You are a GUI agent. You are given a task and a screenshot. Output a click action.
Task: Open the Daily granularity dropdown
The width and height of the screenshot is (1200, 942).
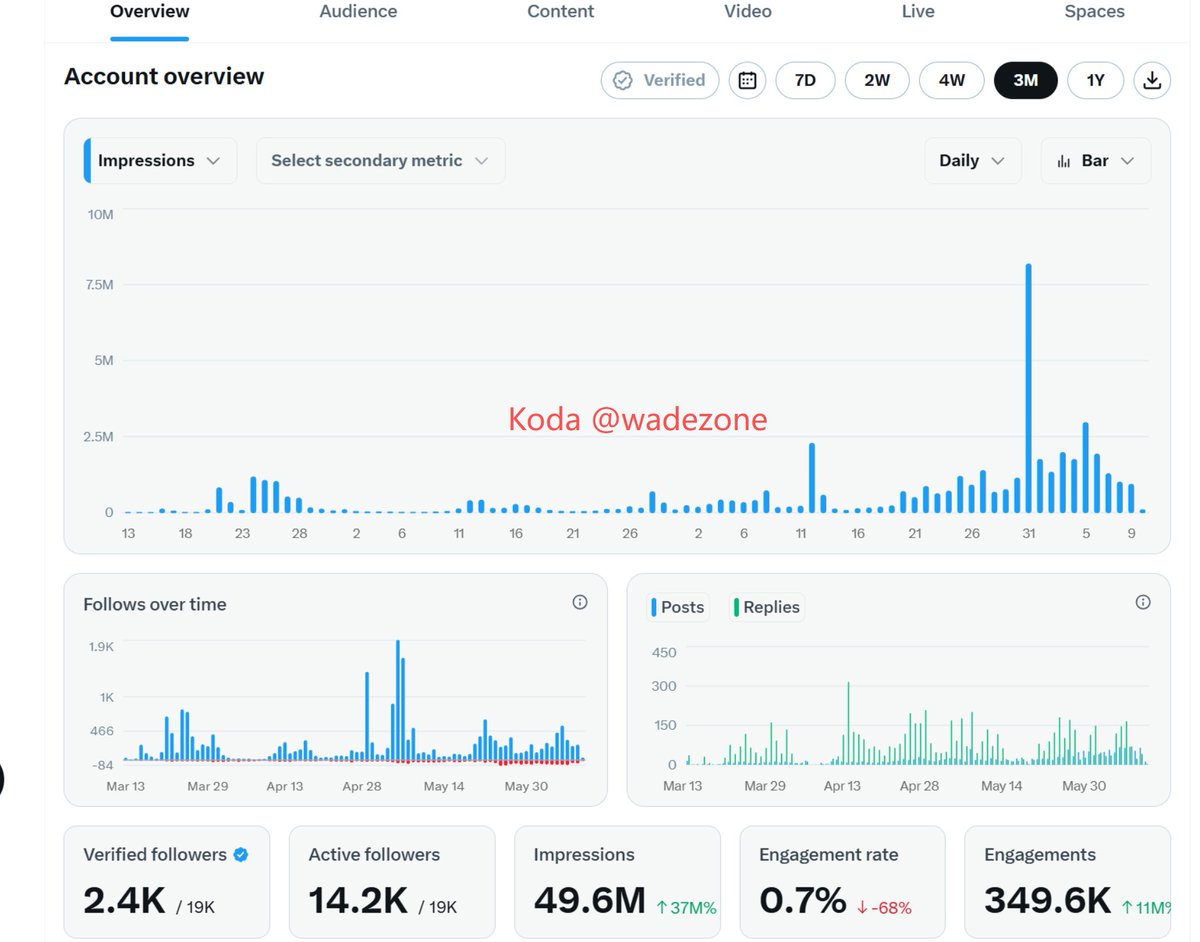tap(973, 161)
